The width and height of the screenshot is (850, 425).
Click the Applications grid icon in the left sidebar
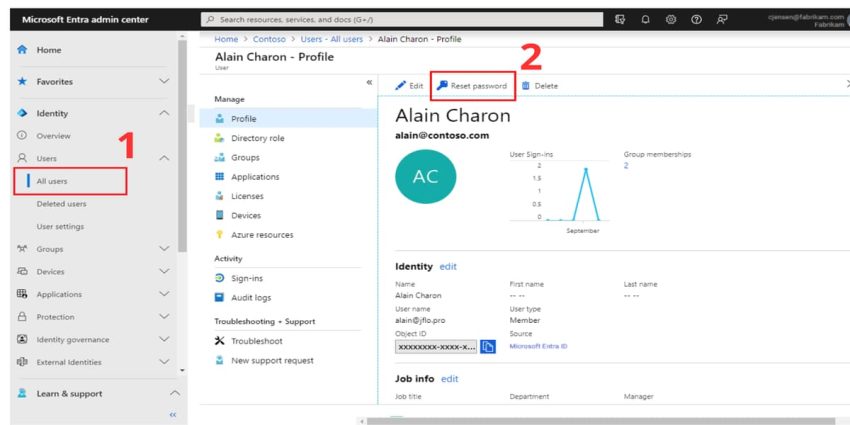coord(22,294)
